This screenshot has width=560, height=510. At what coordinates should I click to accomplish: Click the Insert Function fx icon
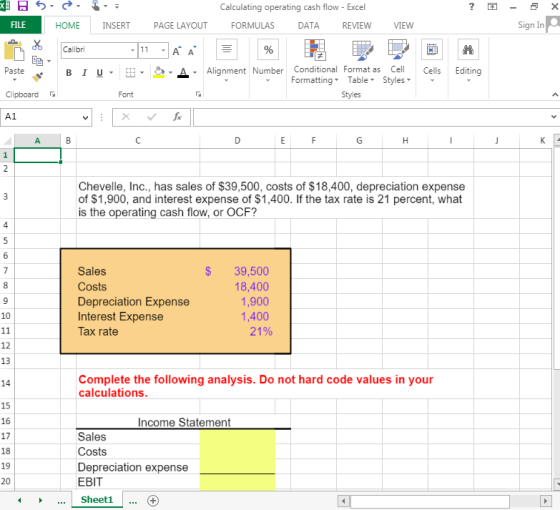tap(177, 117)
